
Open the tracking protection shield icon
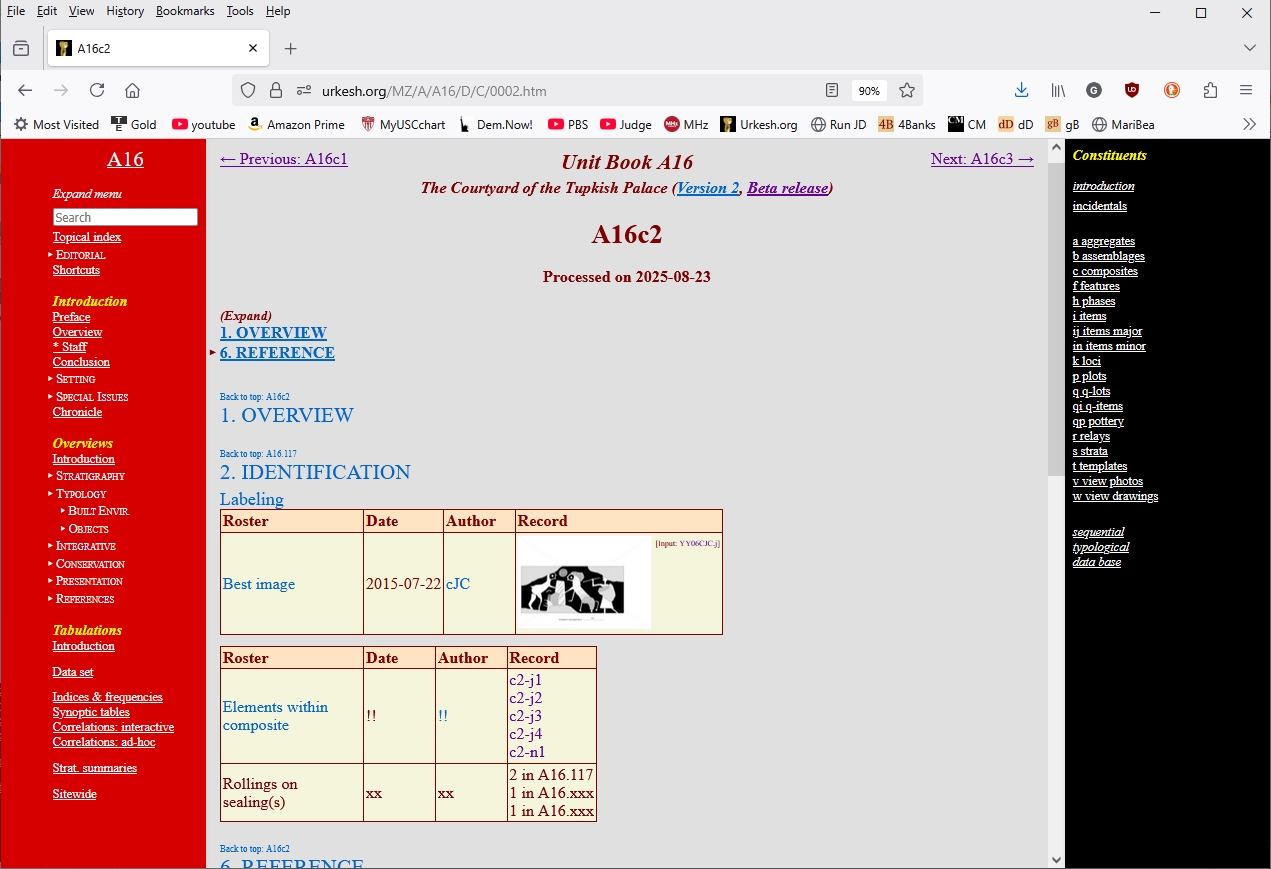(x=248, y=90)
